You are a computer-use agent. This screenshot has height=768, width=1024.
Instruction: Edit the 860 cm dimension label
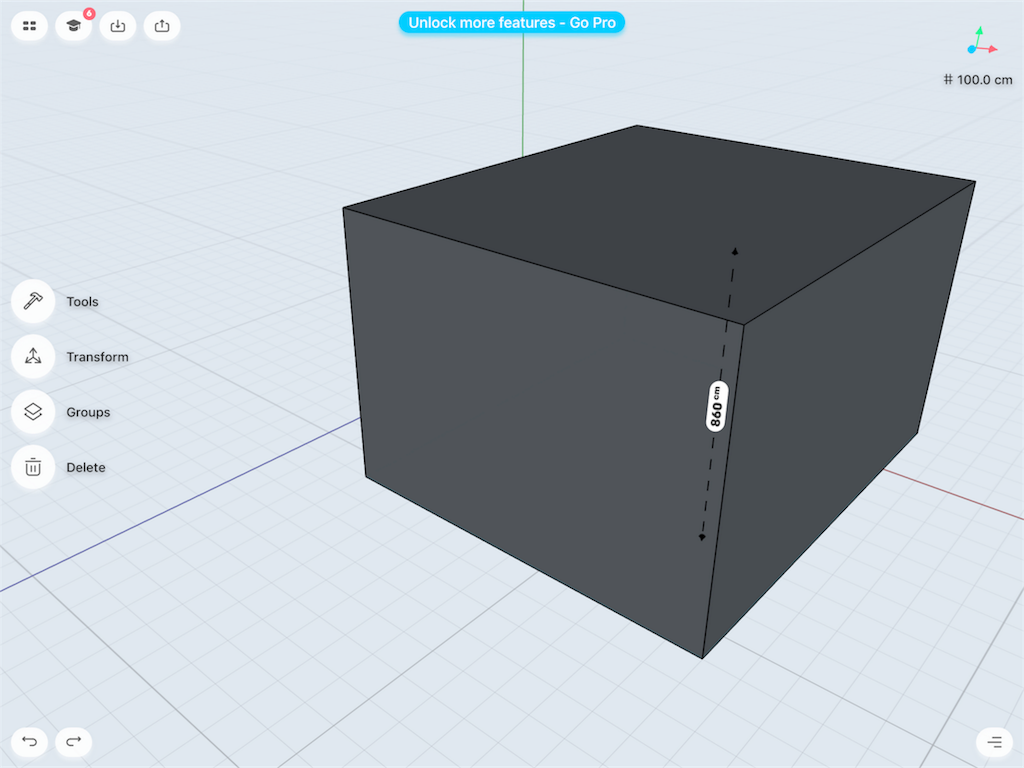tap(716, 406)
